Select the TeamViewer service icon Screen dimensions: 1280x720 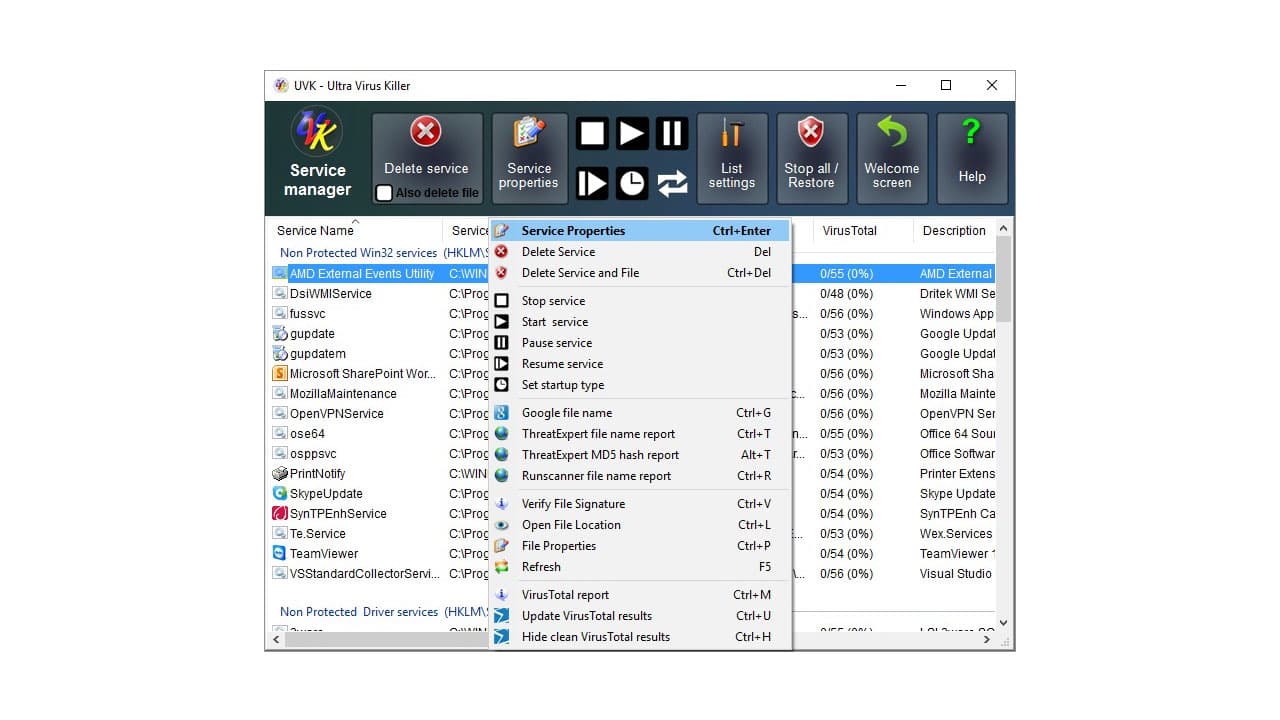(x=278, y=553)
